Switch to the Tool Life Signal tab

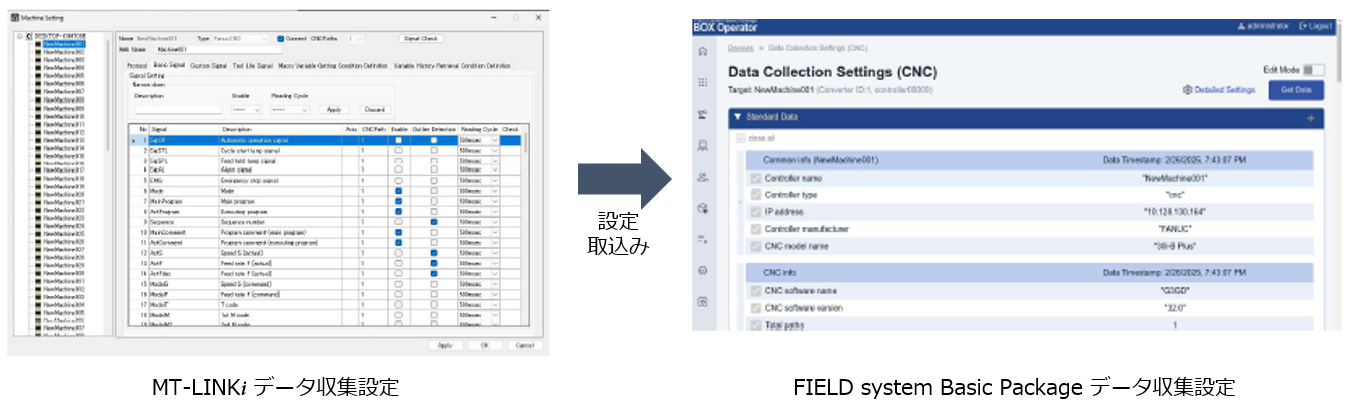pyautogui.click(x=253, y=65)
